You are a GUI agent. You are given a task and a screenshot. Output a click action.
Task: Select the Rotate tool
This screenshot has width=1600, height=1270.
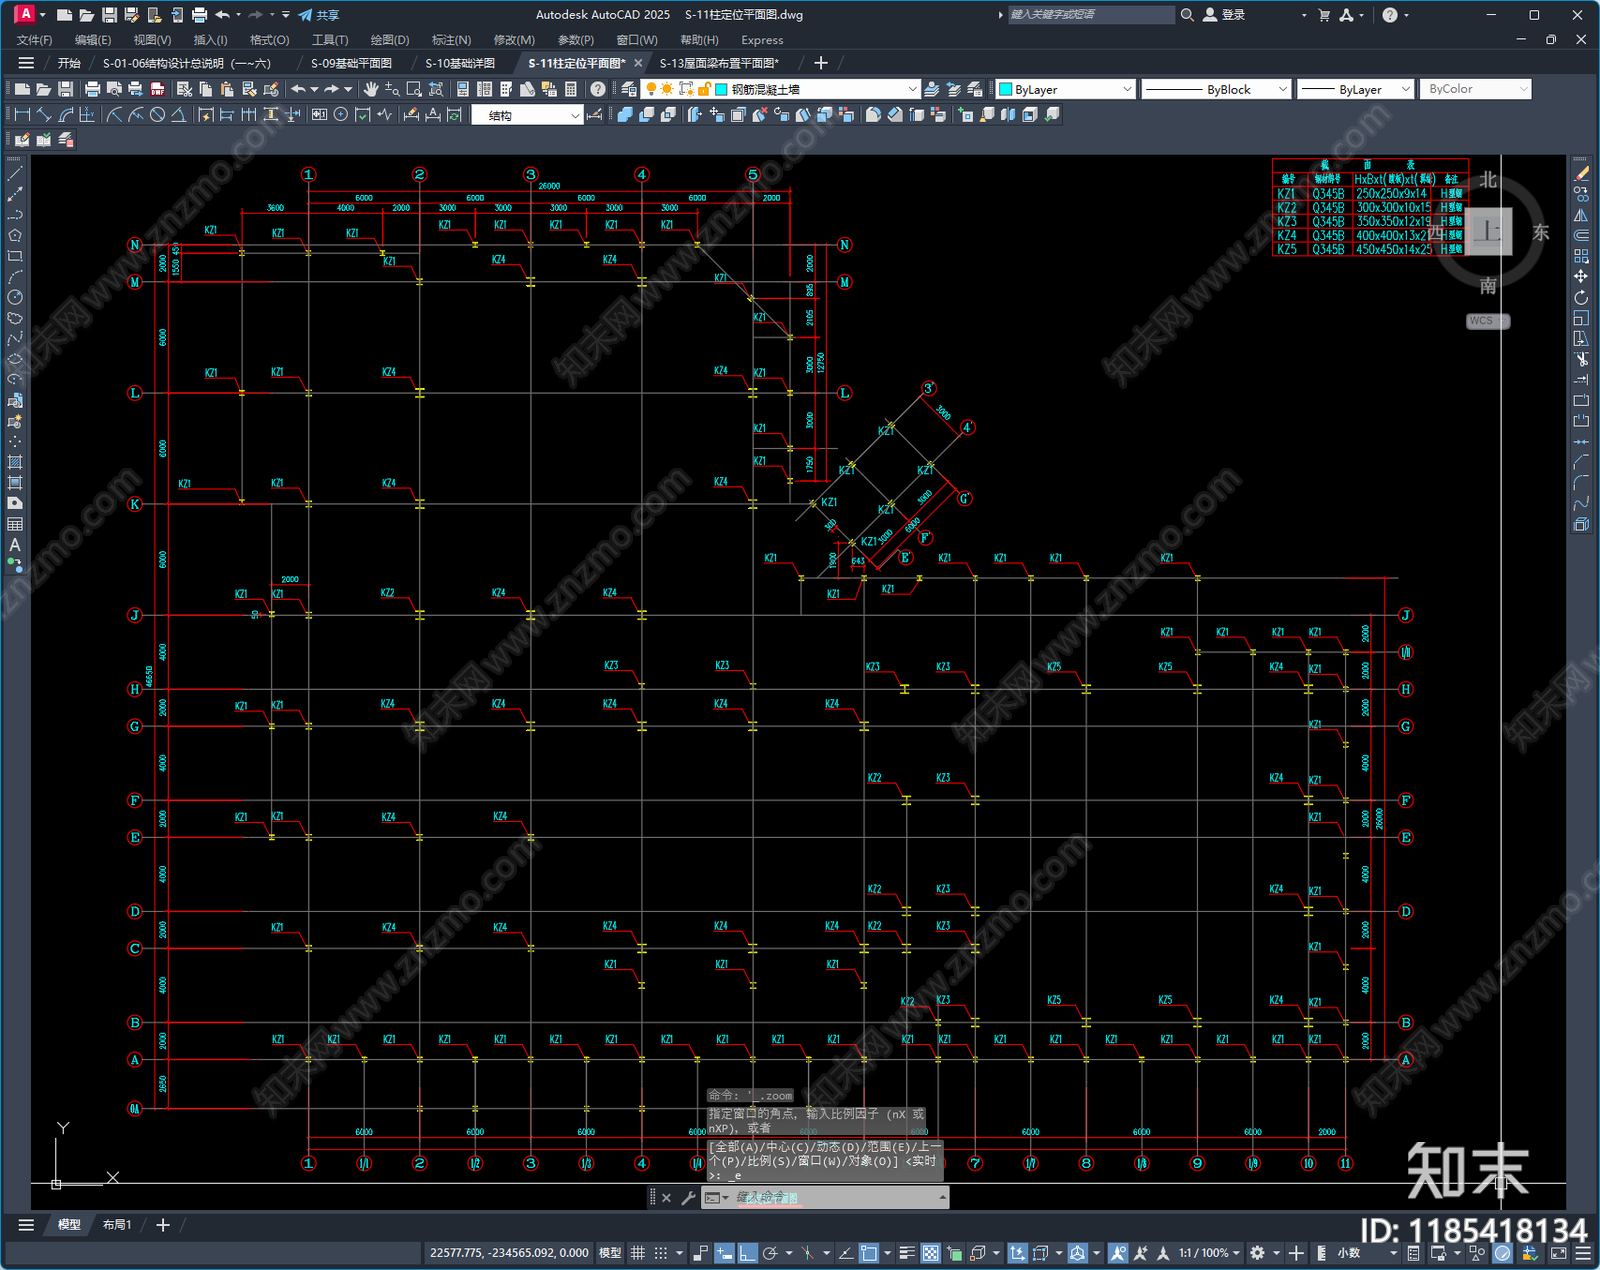point(1581,297)
